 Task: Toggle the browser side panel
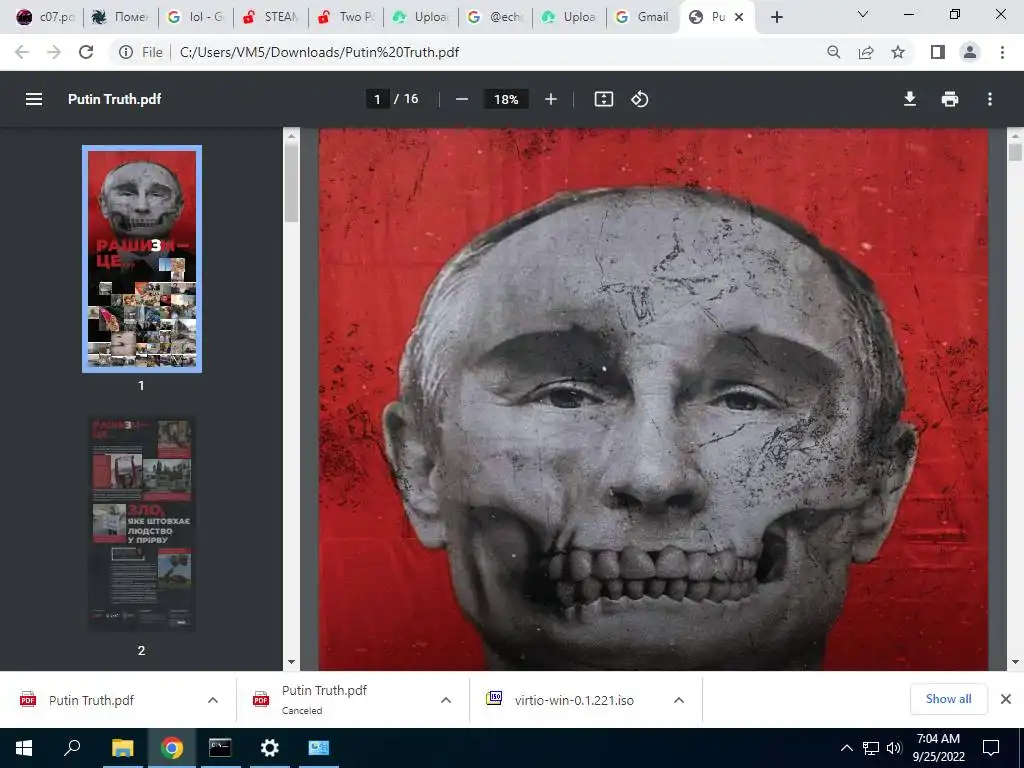click(938, 52)
